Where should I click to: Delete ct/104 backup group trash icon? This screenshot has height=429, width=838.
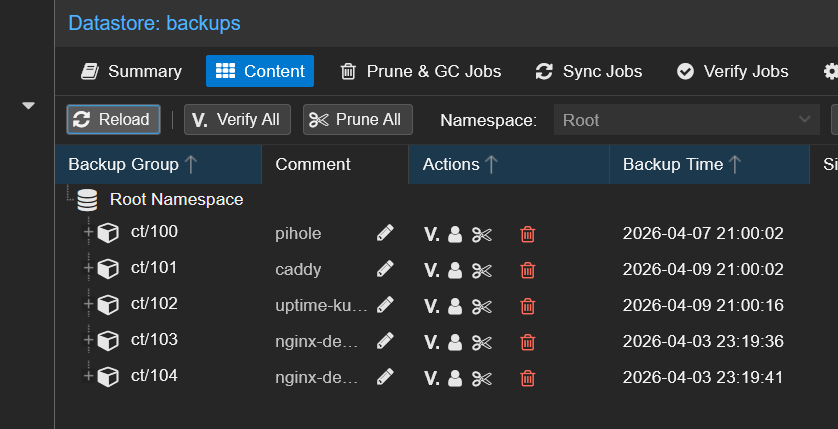coord(527,378)
